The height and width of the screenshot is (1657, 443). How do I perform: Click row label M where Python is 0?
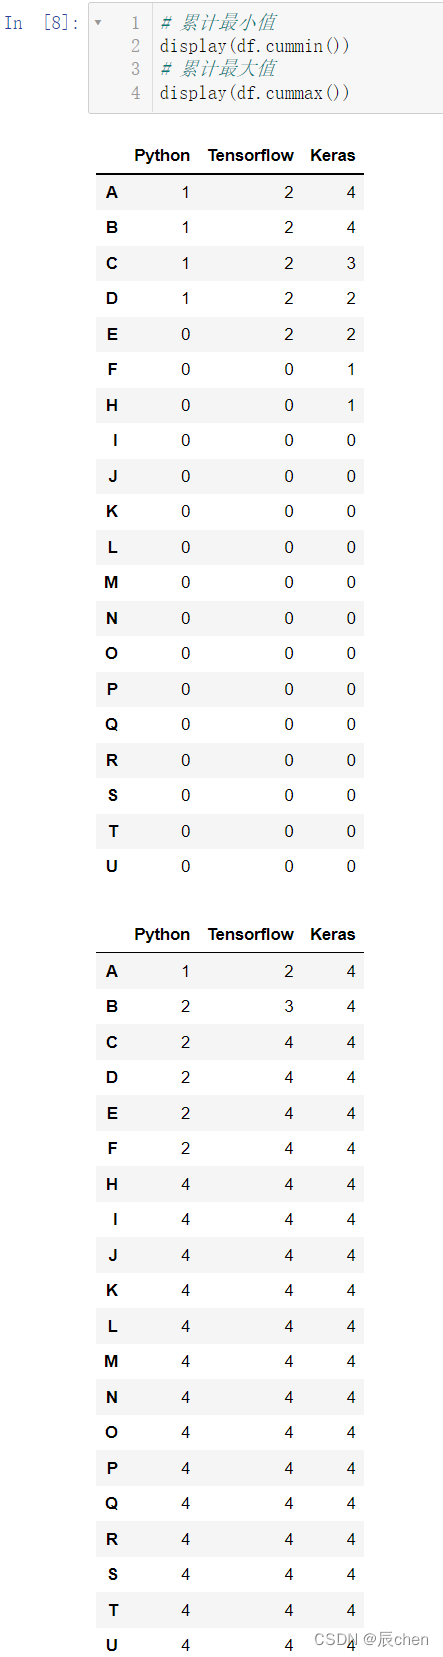pos(112,582)
